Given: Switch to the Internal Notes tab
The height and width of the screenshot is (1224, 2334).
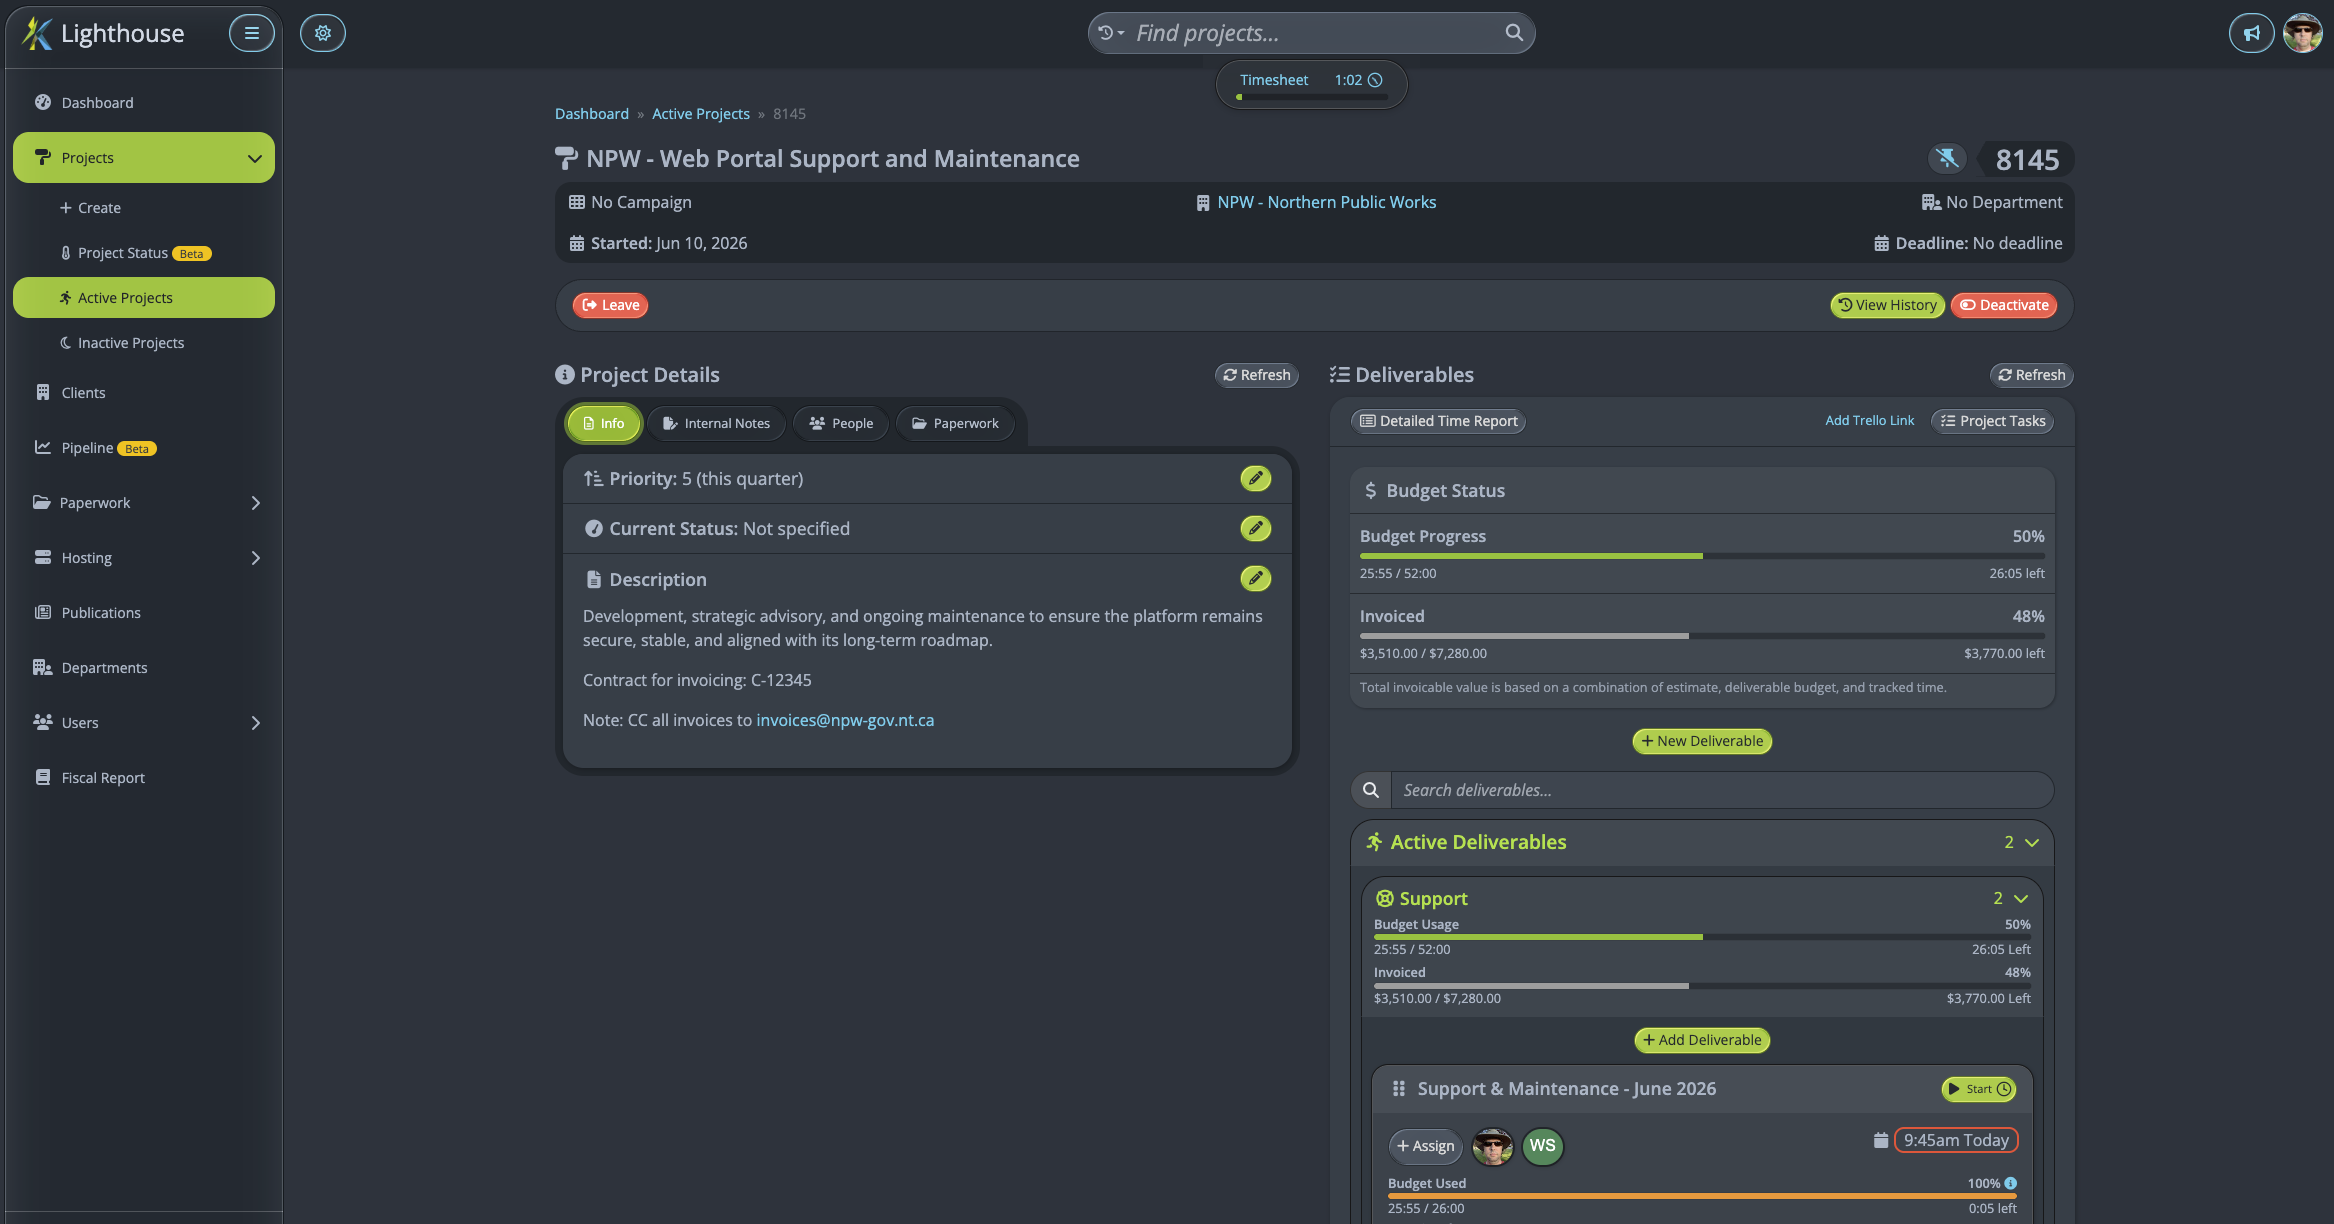Looking at the screenshot, I should point(717,423).
